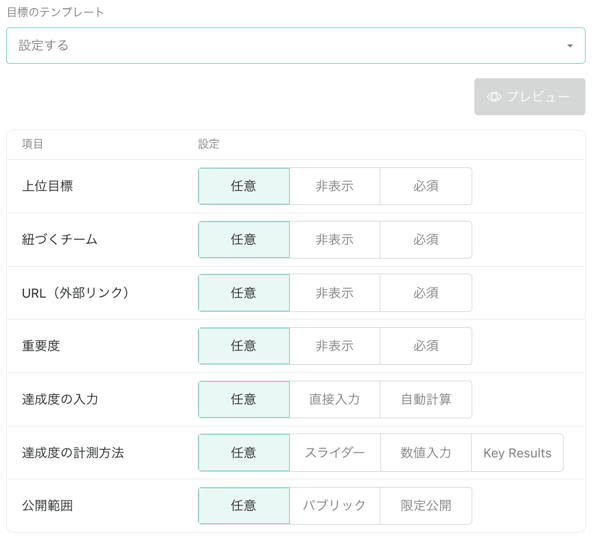Click the プレビュー button
The image size is (600, 550).
pos(529,97)
